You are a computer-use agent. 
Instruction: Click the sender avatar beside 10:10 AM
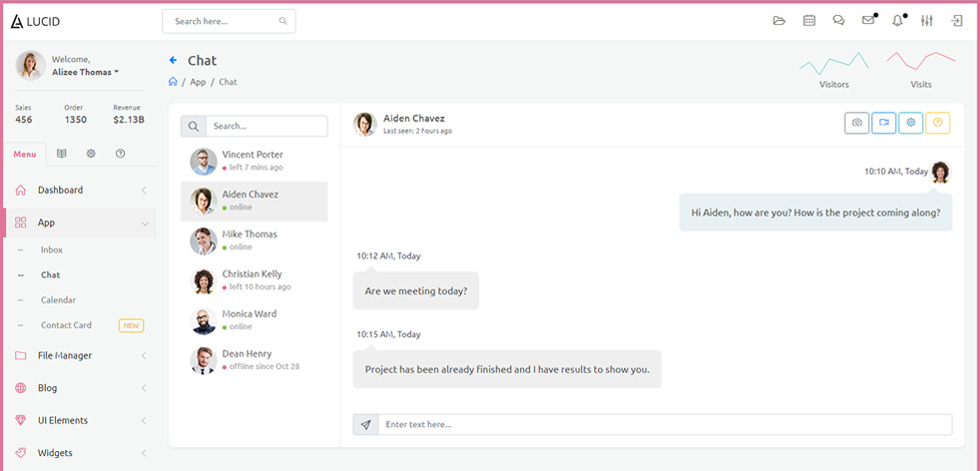coord(941,172)
